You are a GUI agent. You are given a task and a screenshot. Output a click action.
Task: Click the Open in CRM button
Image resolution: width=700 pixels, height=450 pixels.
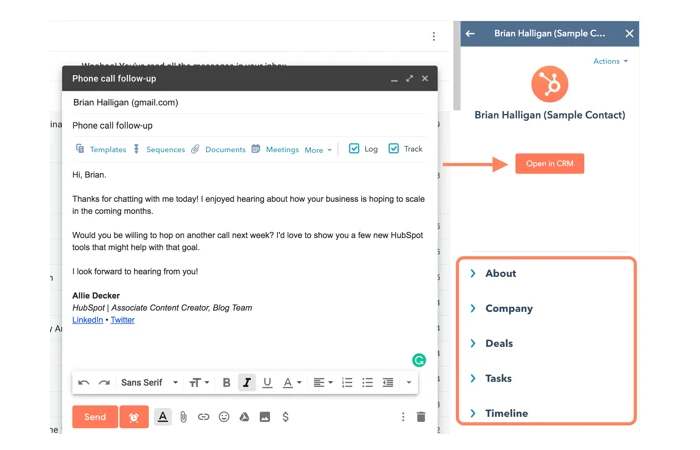click(550, 163)
